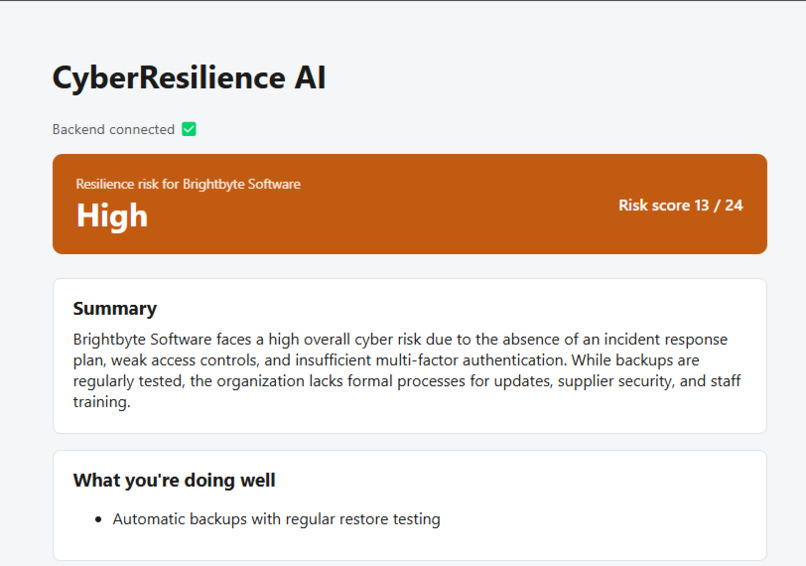Click the 'Backend connected' status text

[114, 129]
